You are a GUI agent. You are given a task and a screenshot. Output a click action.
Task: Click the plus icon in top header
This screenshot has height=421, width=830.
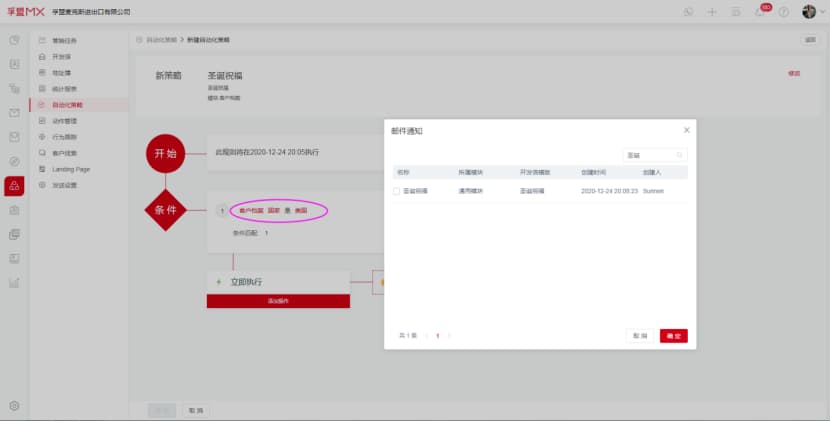click(x=712, y=12)
